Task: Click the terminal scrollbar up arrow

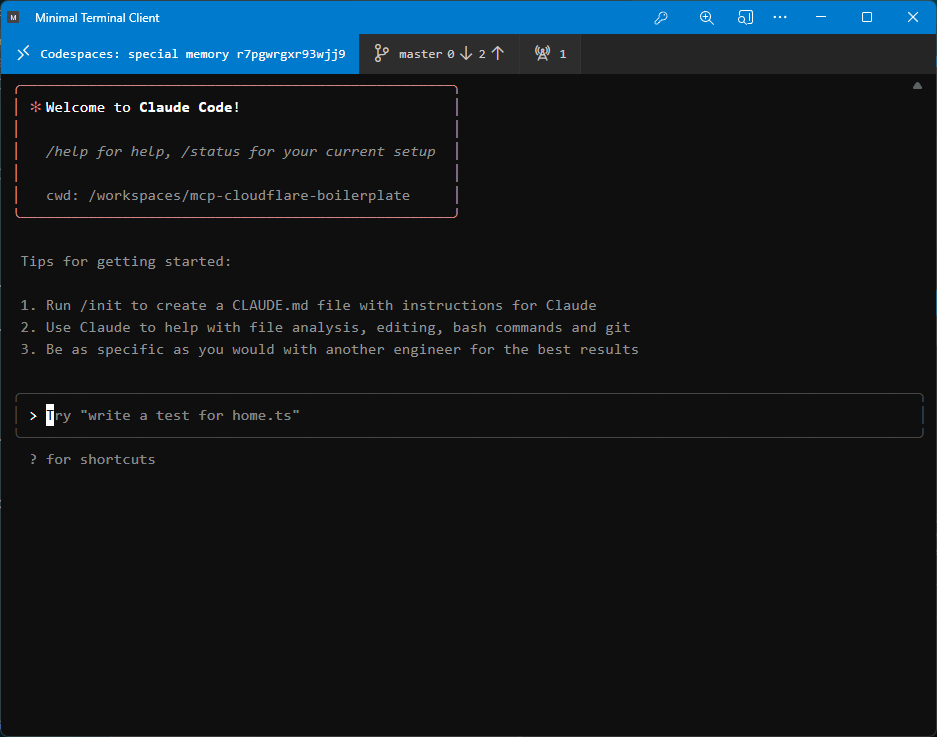Action: coord(917,86)
